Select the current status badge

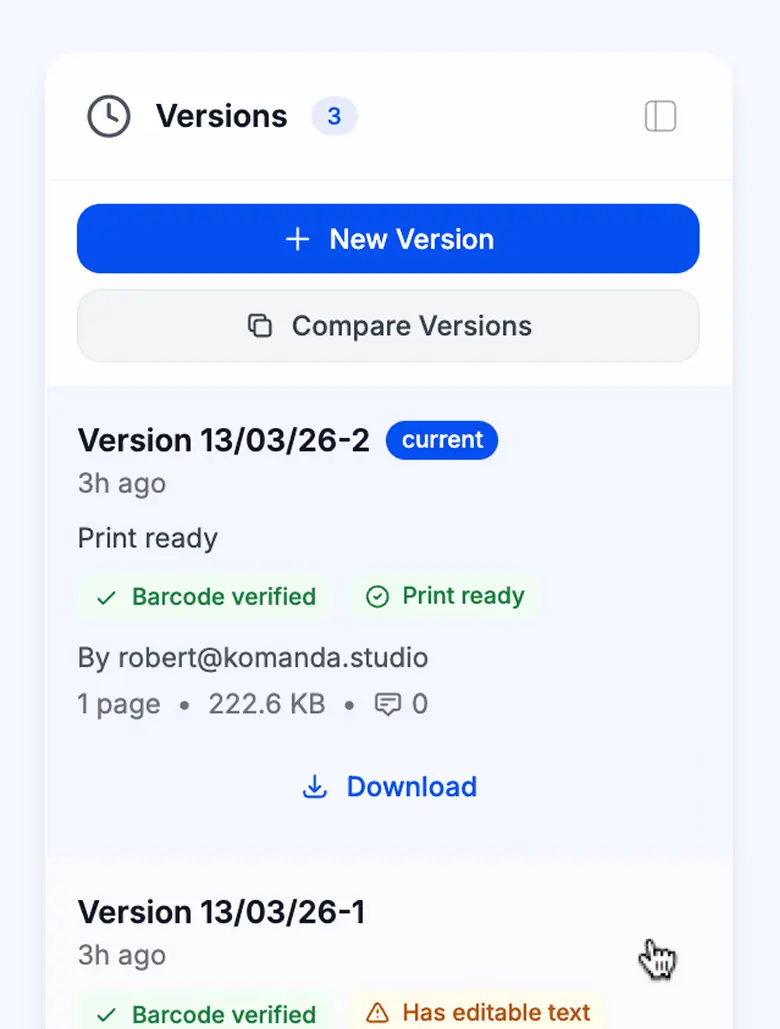441,440
